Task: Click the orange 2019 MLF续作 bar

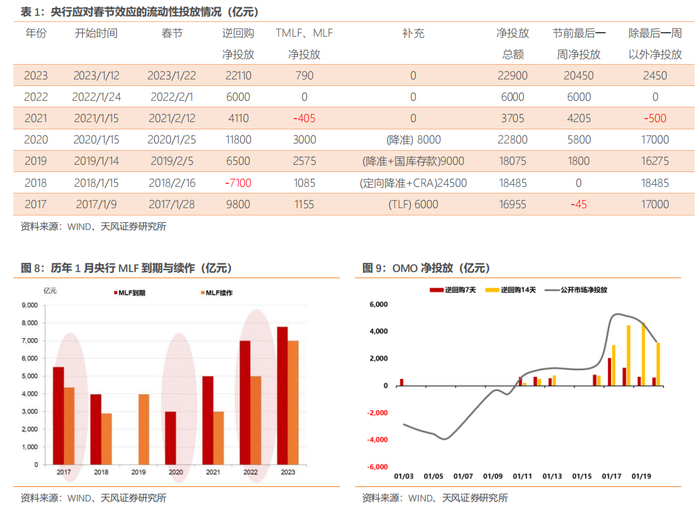Action: point(144,429)
